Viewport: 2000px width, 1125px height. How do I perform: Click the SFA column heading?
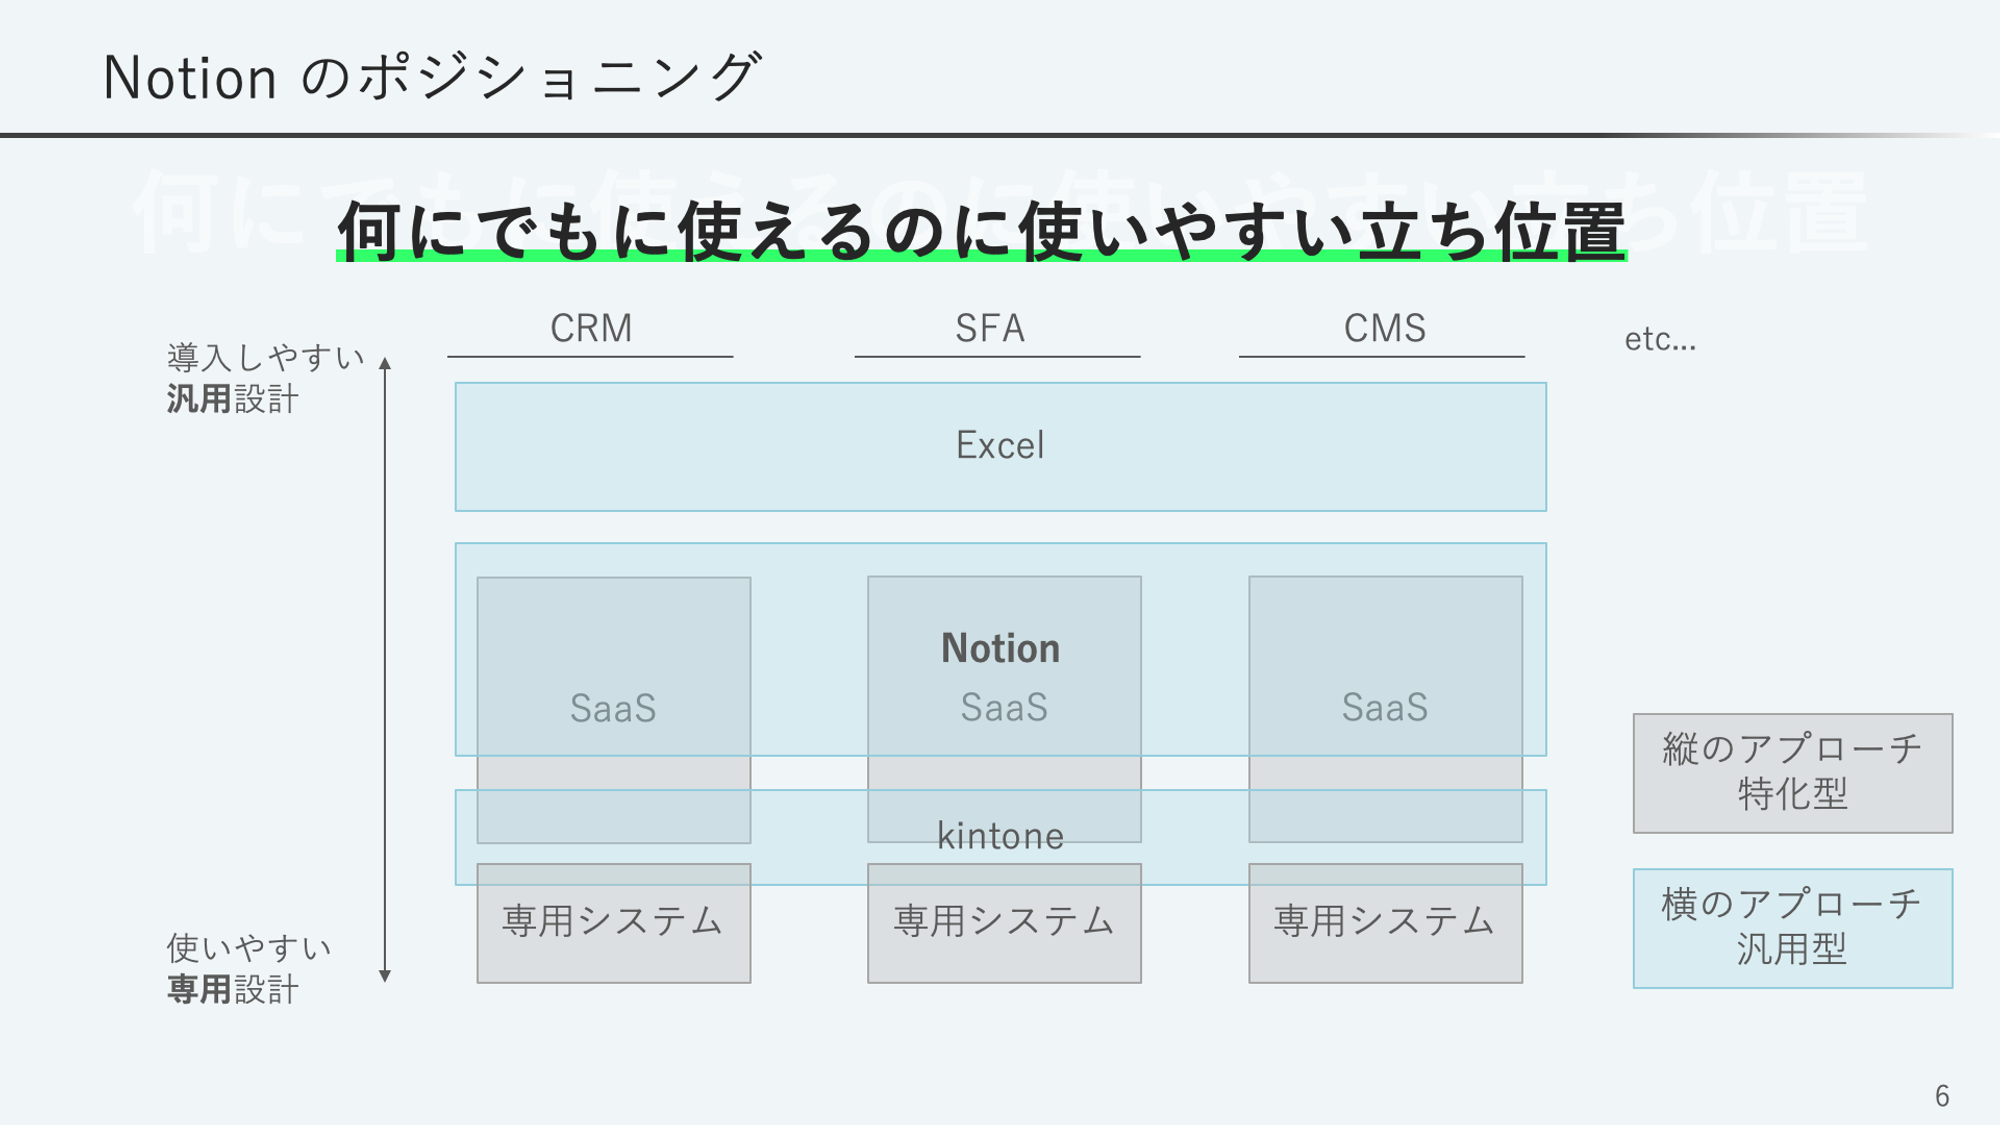coord(990,328)
